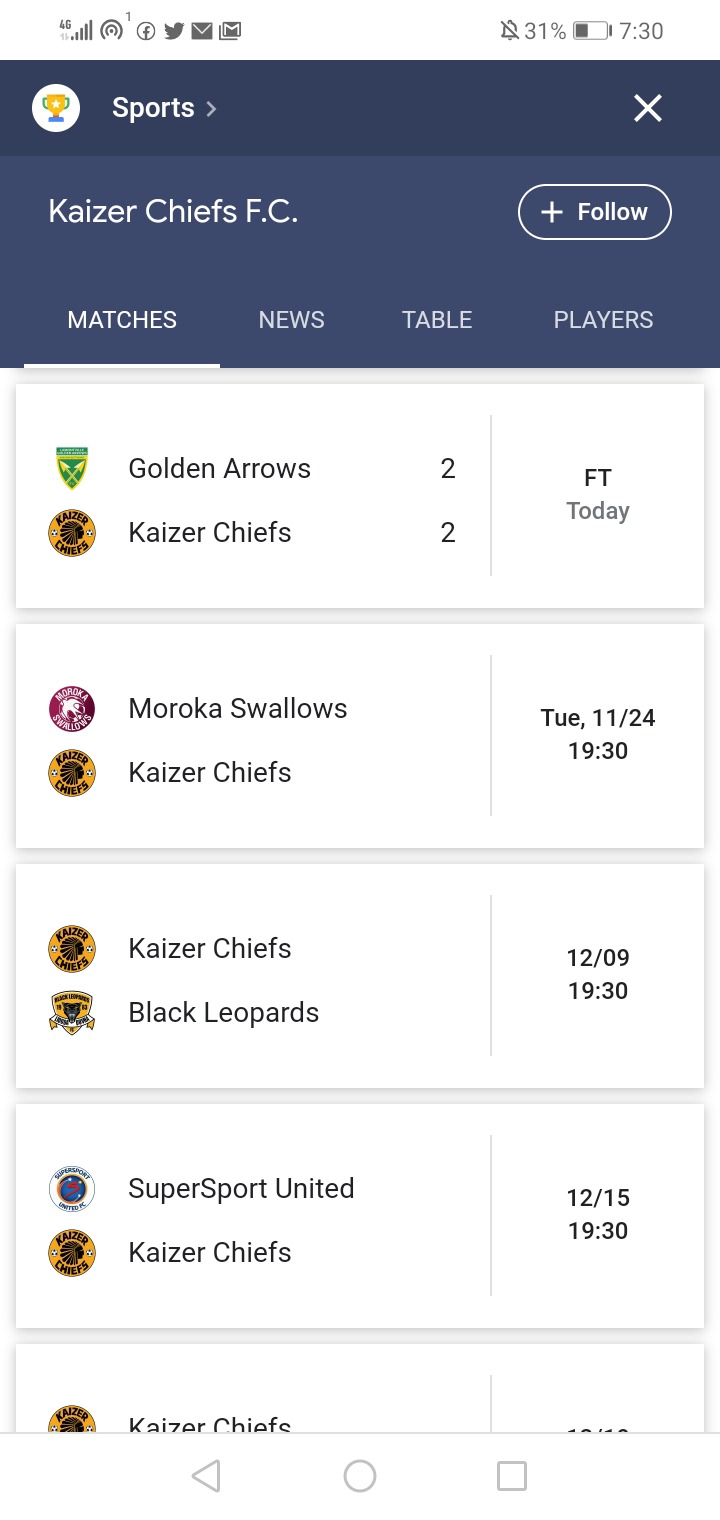
Task: Open the TABLE tab
Action: pyautogui.click(x=437, y=320)
